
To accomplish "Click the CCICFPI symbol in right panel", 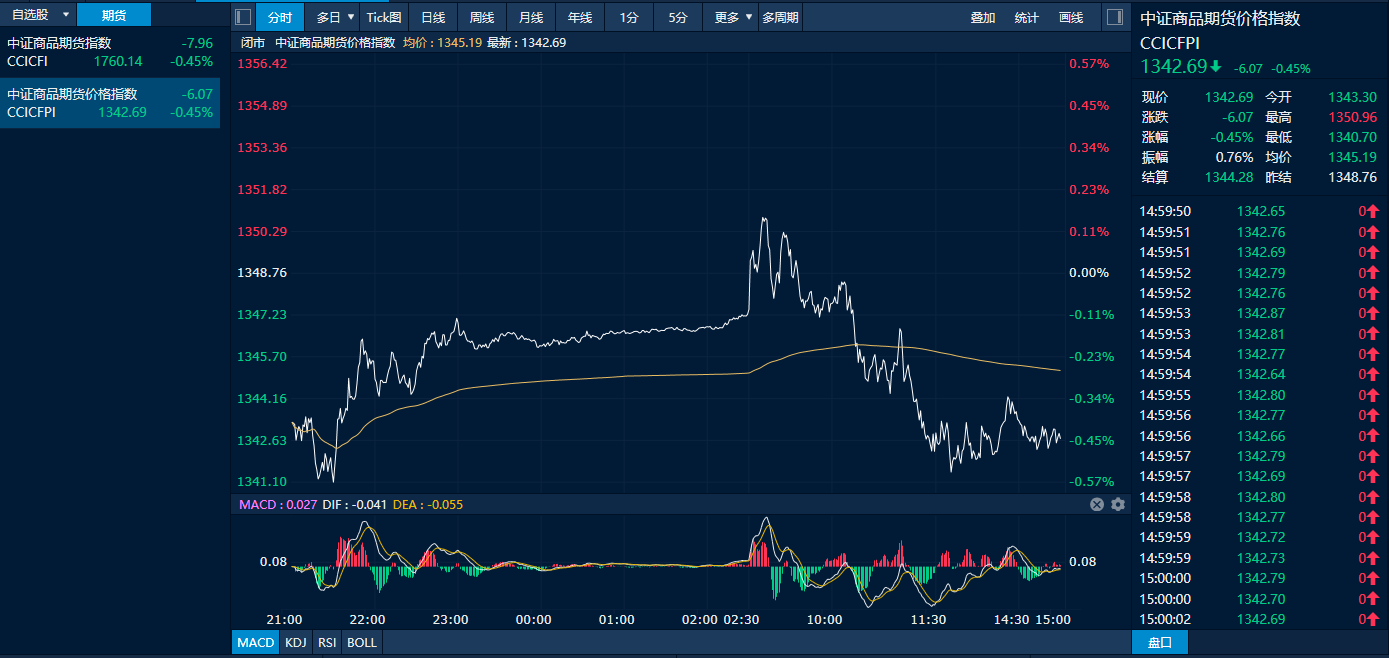I will pos(1169,43).
